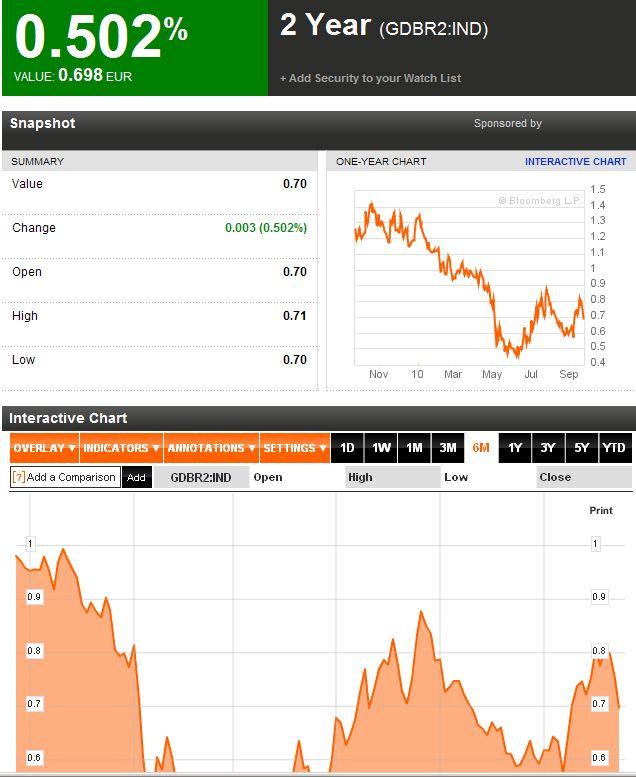The image size is (636, 777).
Task: Click the Low row label in summary
Action: (x=23, y=360)
